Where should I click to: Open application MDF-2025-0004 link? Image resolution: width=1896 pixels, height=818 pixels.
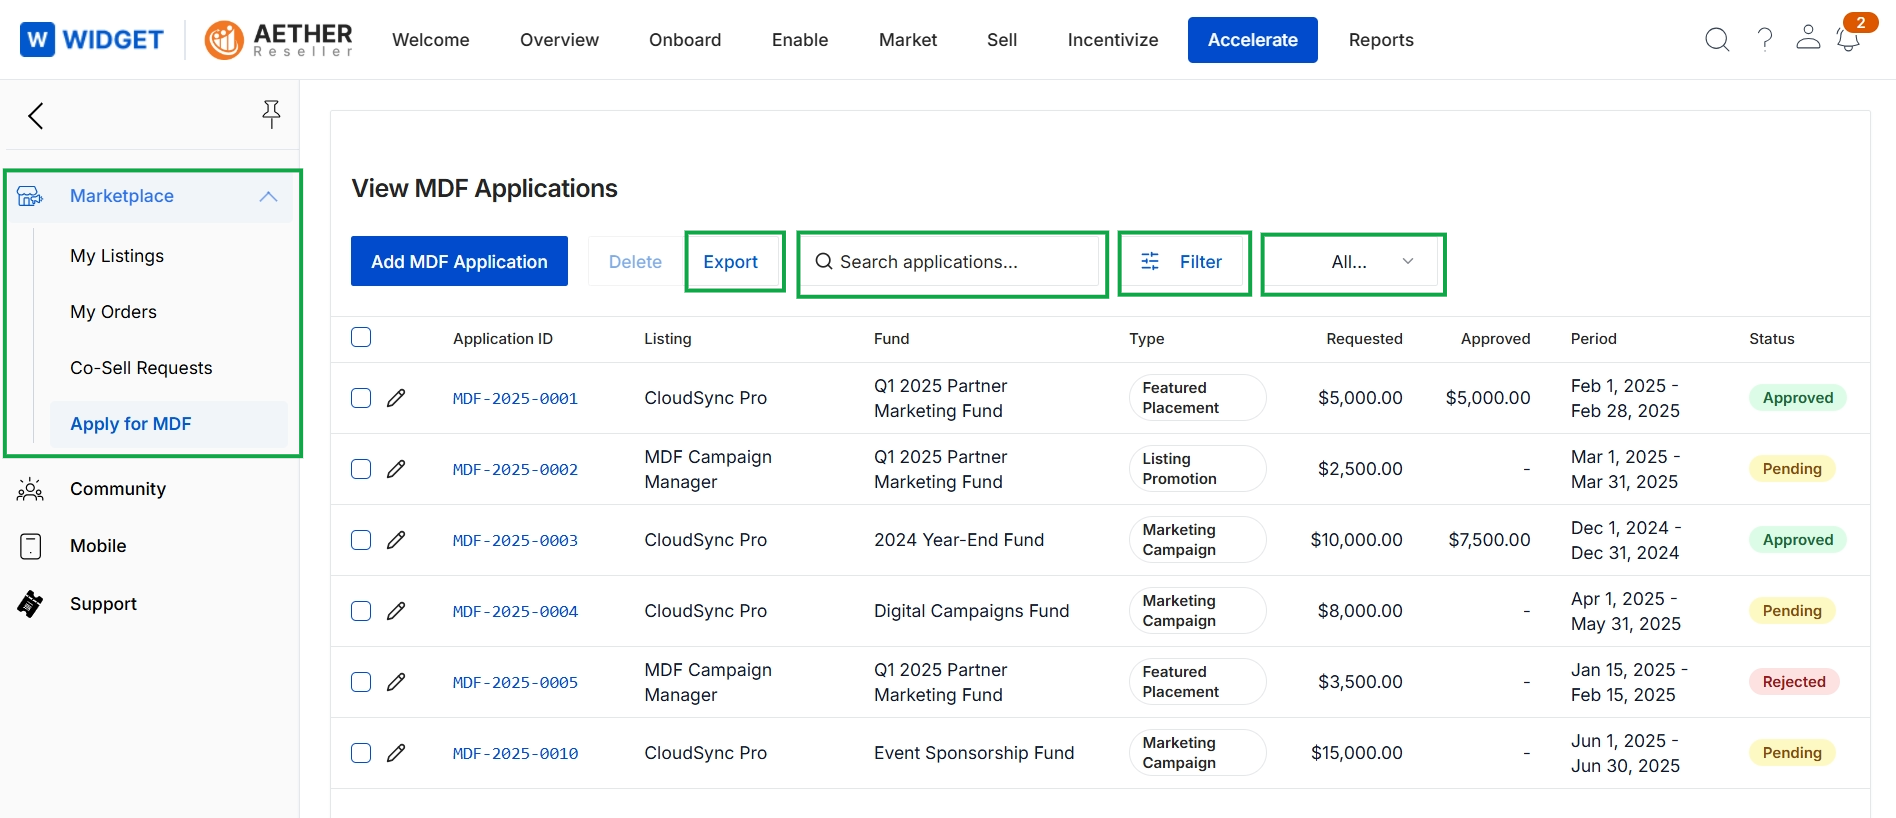[515, 611]
